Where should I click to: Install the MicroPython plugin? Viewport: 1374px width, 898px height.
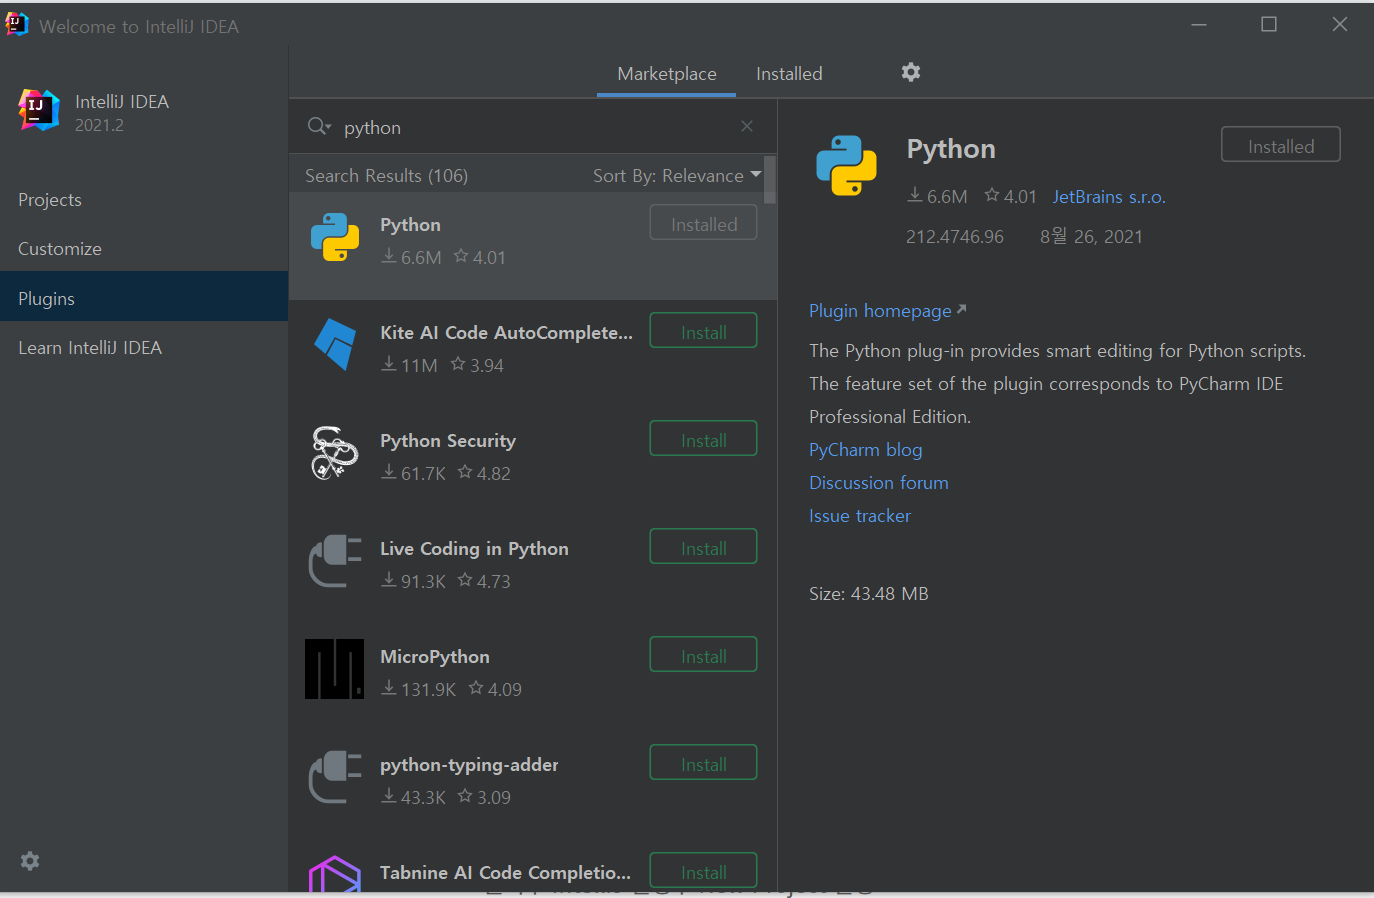tap(703, 655)
